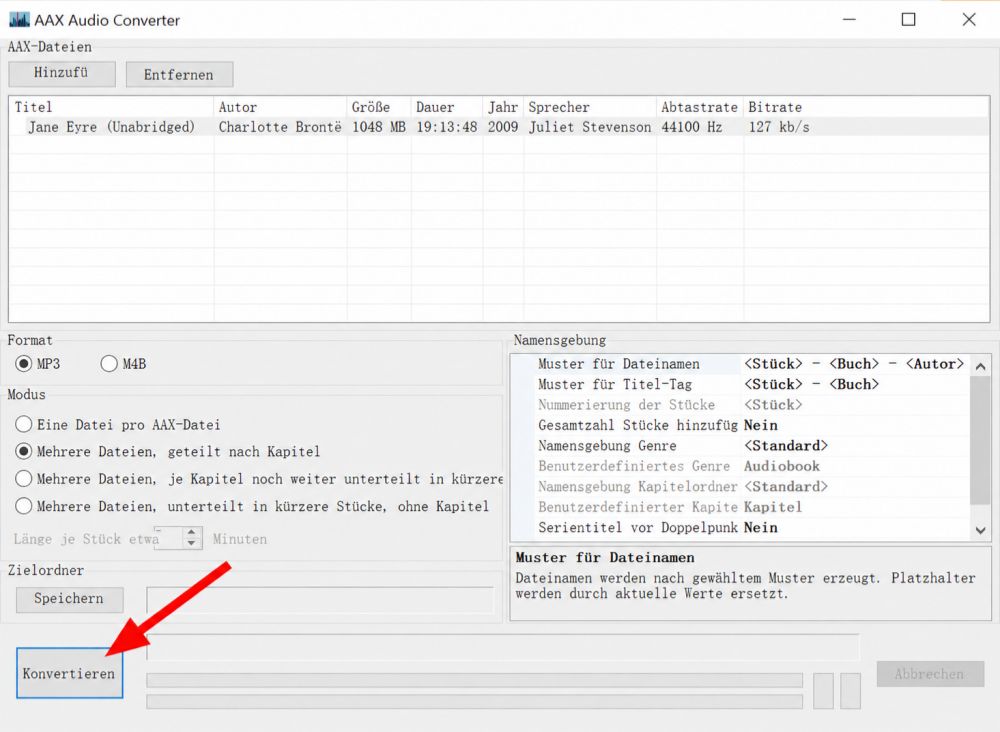The height and width of the screenshot is (732, 1000).
Task: Click the naming panel scroll-down arrow
Action: tap(981, 530)
